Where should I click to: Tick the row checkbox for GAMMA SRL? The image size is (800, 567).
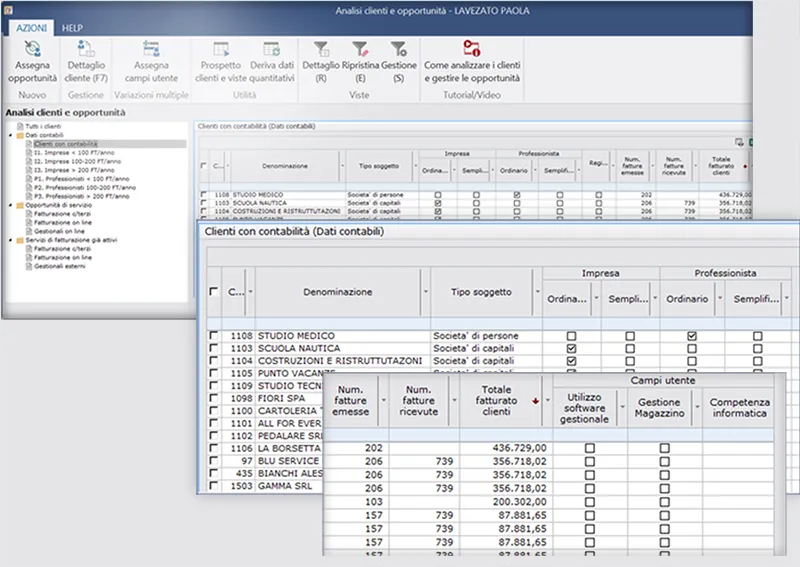tap(213, 485)
